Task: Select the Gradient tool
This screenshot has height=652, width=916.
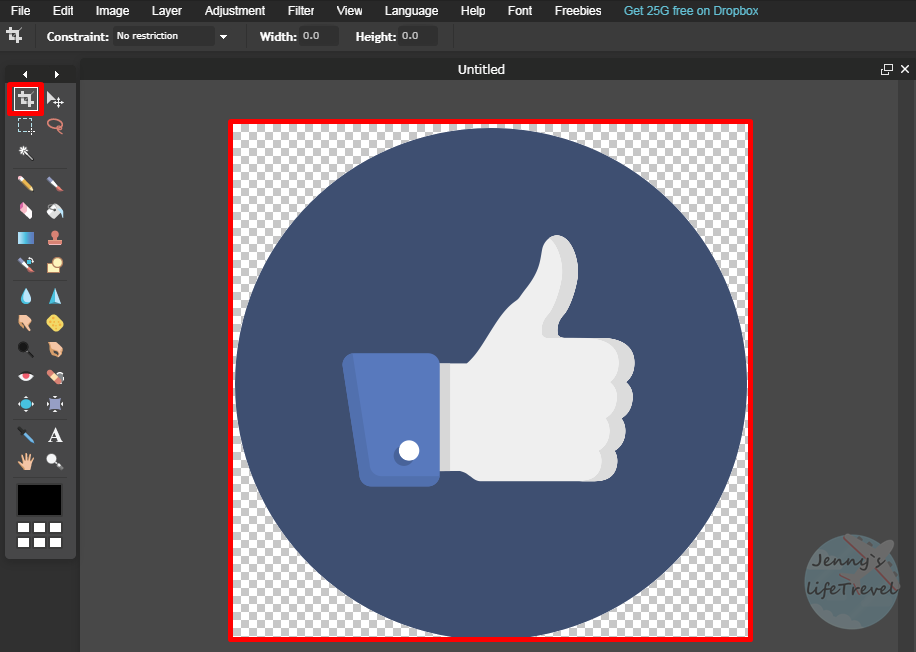Action: (x=26, y=238)
